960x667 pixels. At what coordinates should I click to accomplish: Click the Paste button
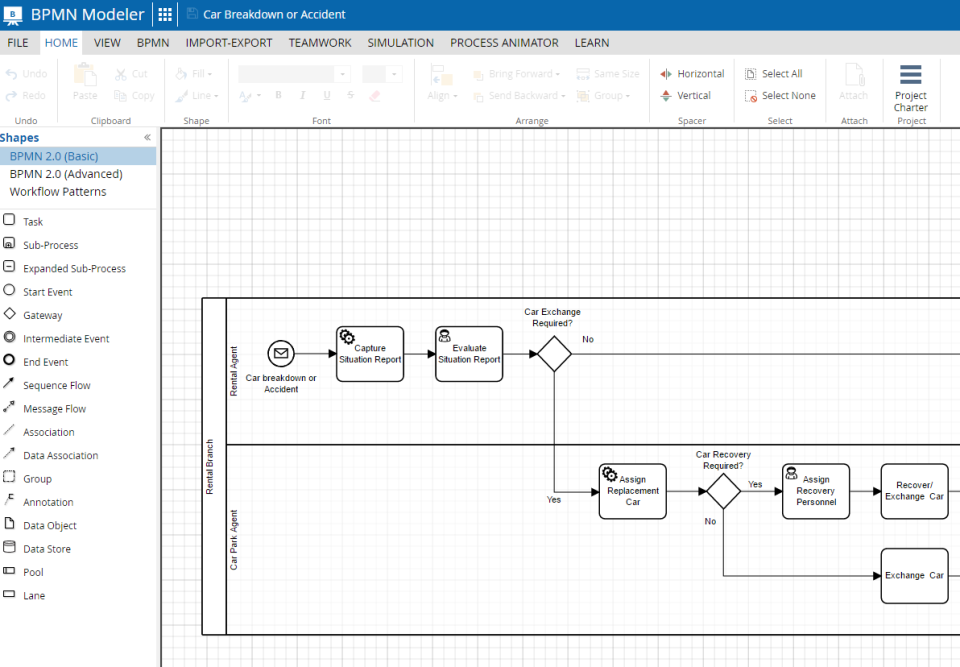pos(85,82)
